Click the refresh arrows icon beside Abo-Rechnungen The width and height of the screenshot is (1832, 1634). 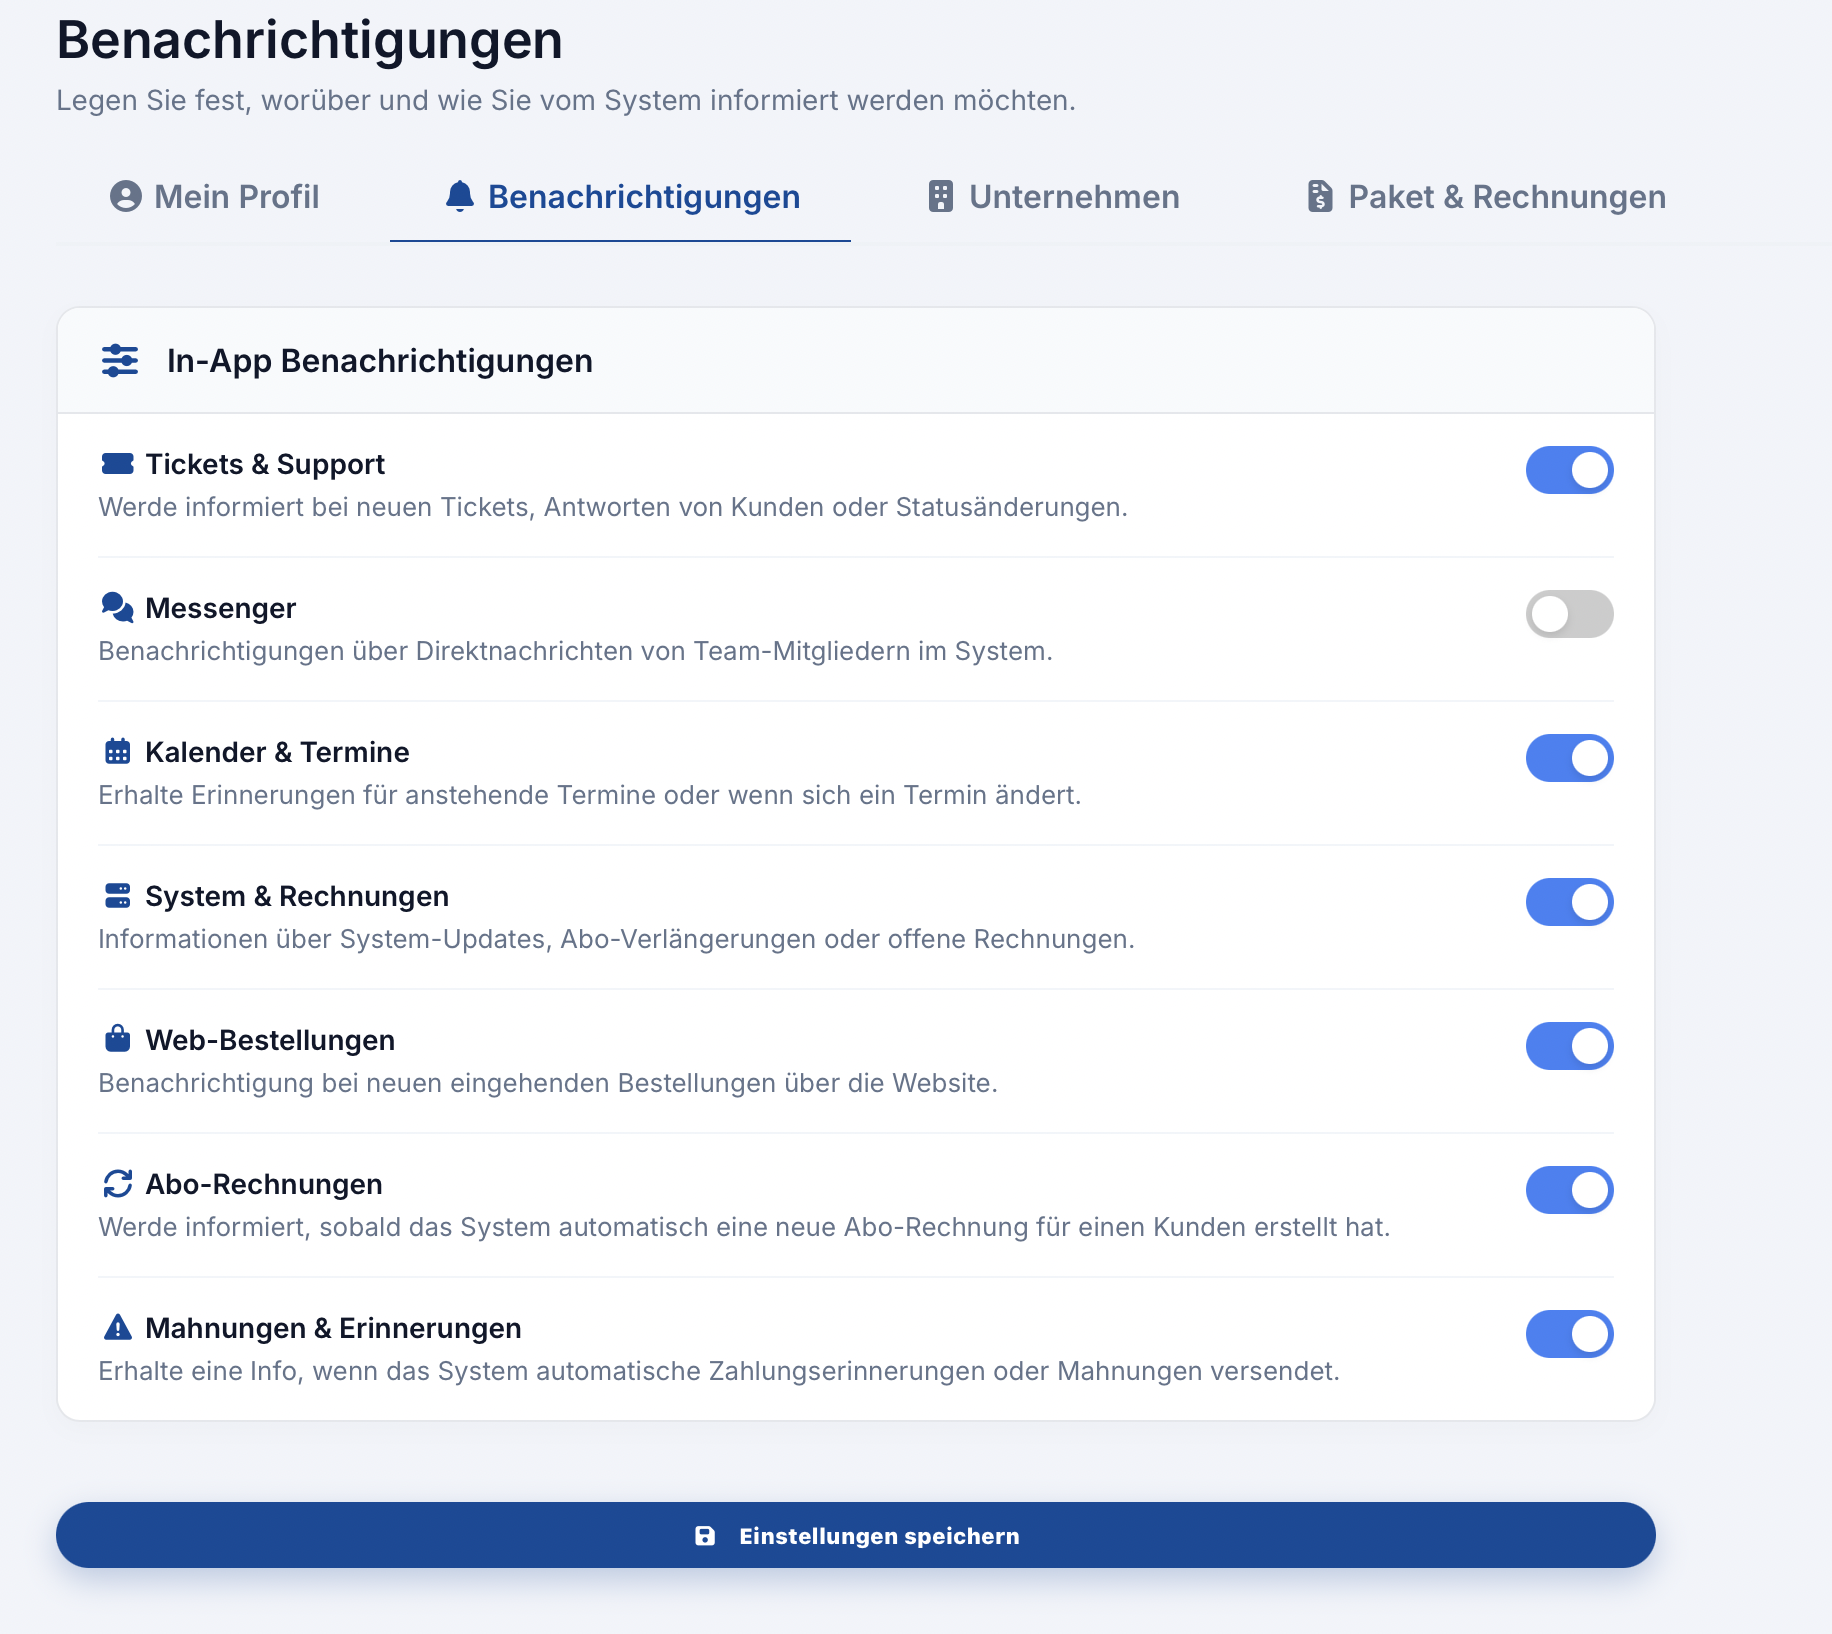118,1183
